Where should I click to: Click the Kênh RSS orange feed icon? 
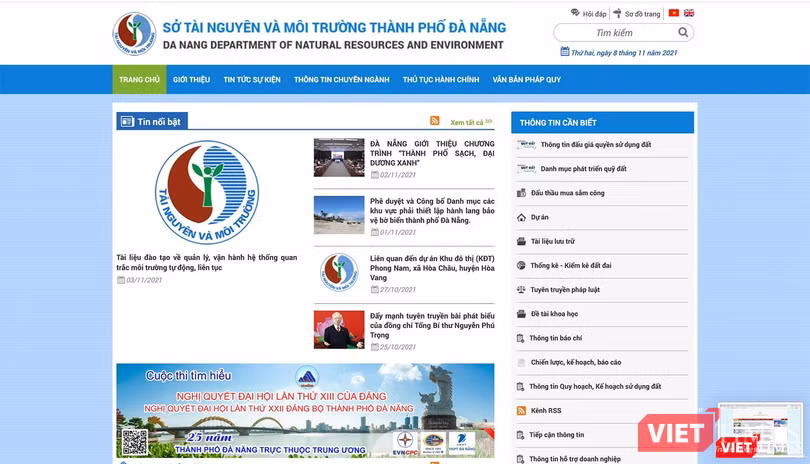click(521, 410)
